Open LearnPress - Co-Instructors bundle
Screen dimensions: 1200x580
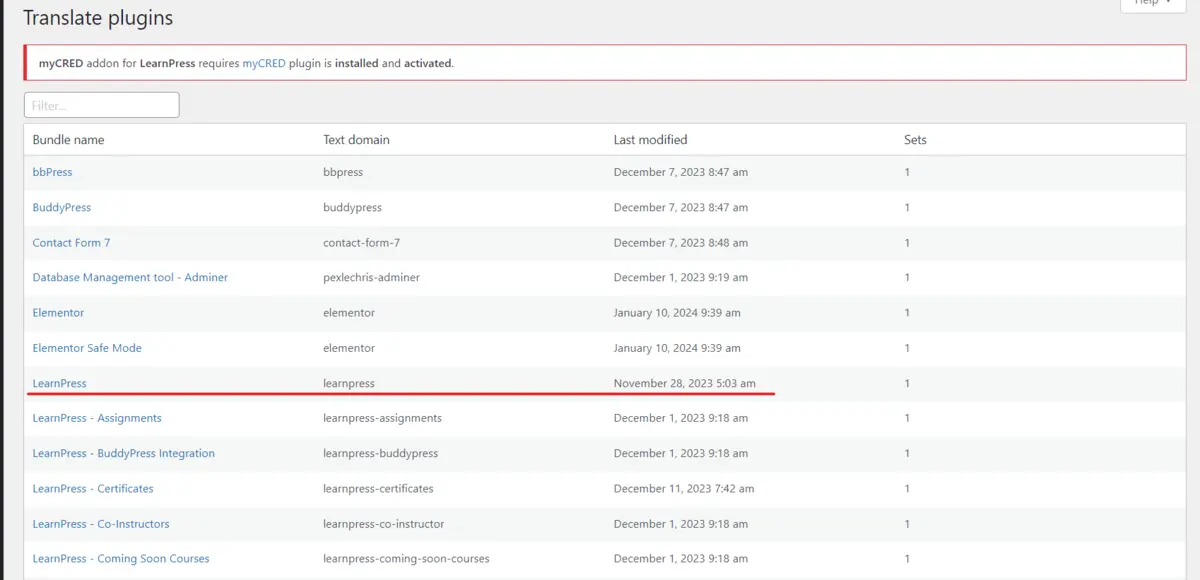(101, 524)
